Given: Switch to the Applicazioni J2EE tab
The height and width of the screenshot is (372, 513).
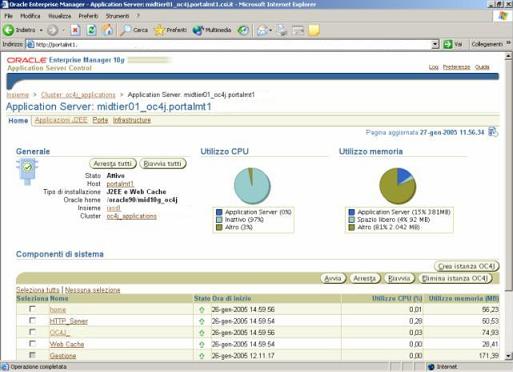Looking at the screenshot, I should point(61,120).
